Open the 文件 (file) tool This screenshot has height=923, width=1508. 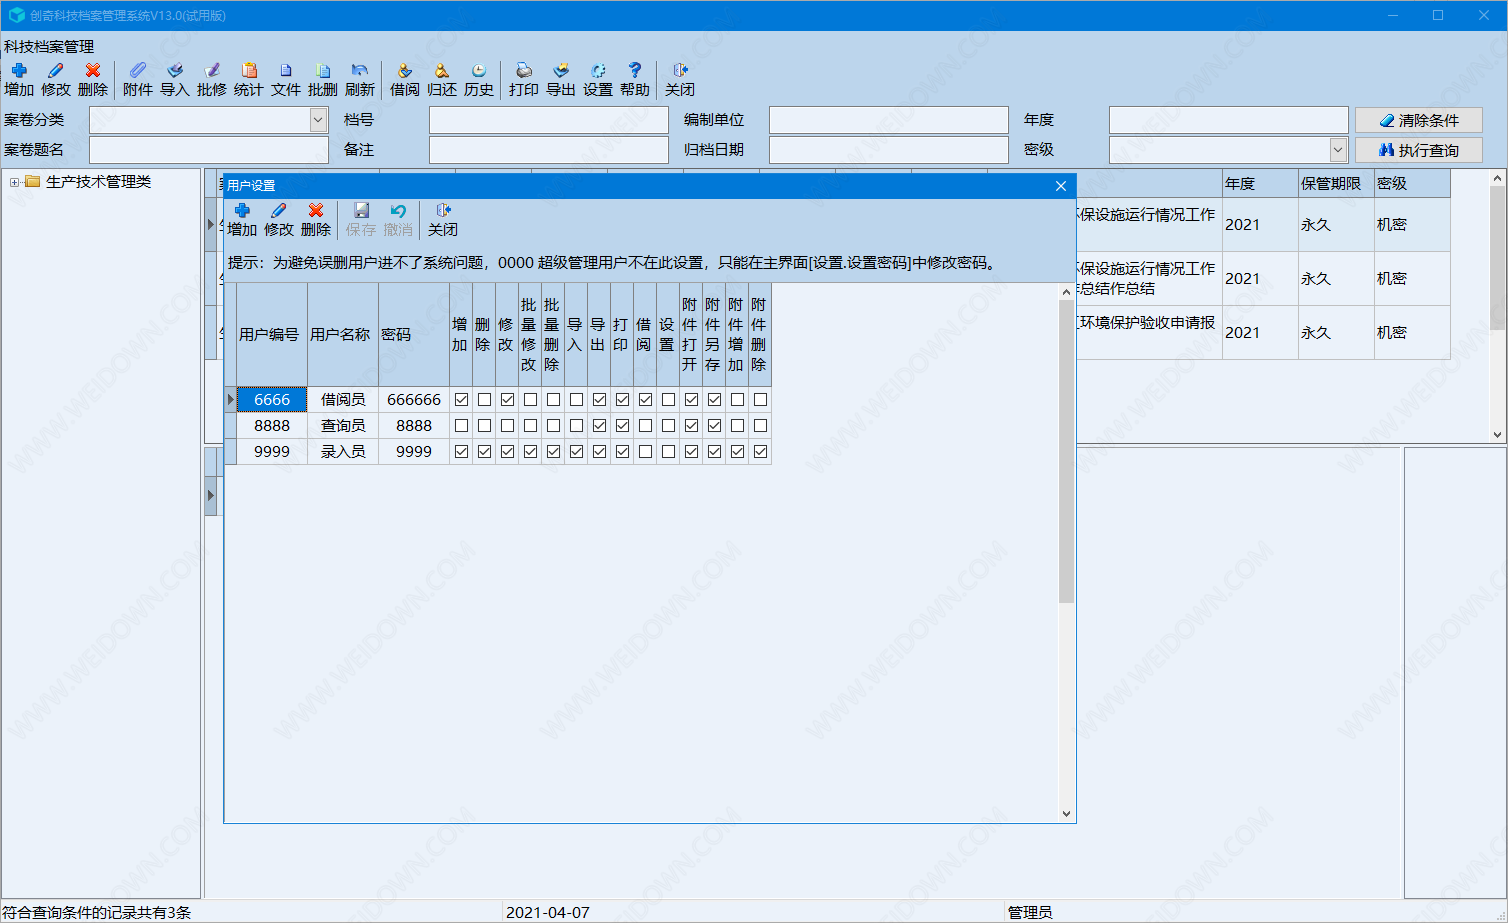coord(286,79)
